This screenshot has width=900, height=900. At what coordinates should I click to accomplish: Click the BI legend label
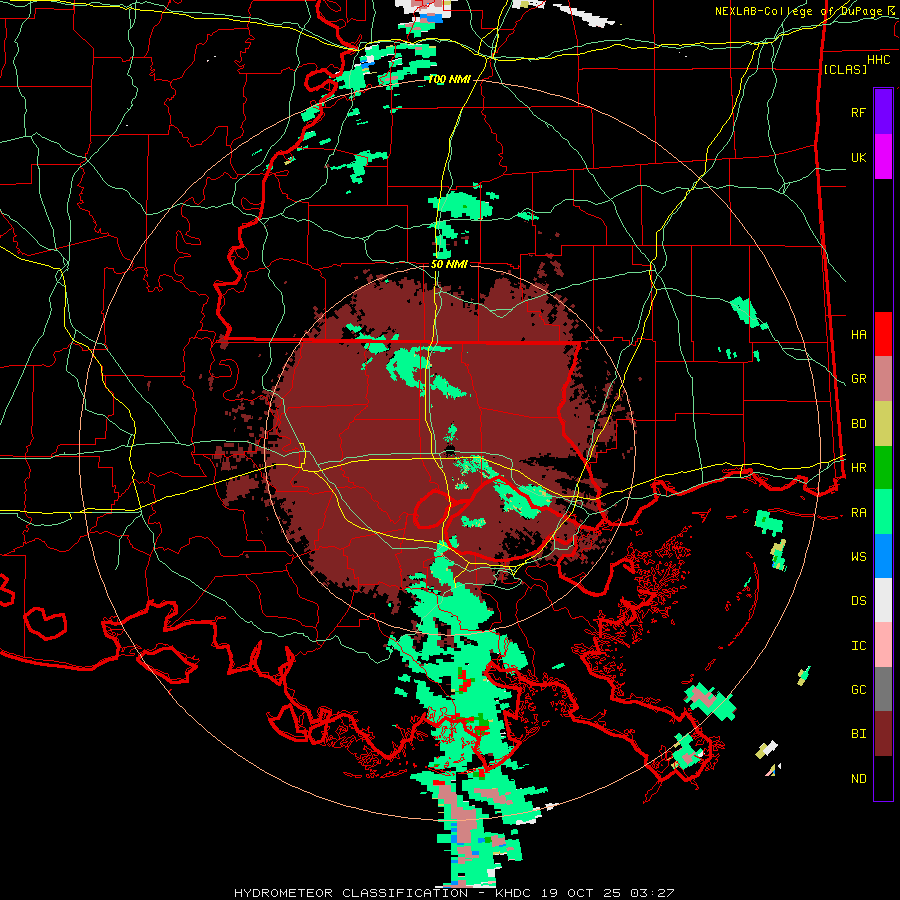(x=858, y=734)
